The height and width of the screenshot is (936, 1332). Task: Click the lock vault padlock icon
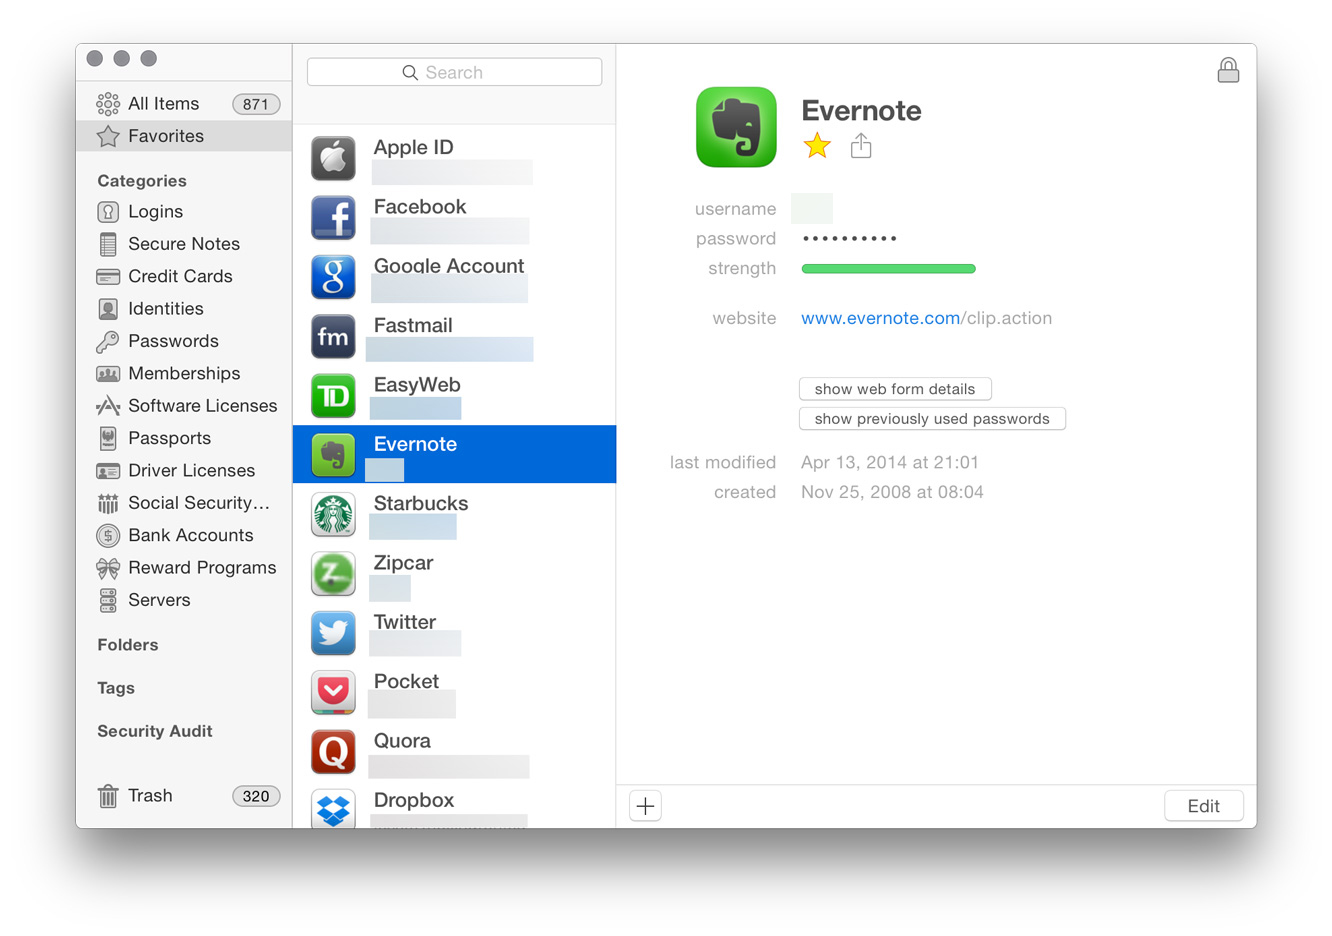click(x=1228, y=70)
